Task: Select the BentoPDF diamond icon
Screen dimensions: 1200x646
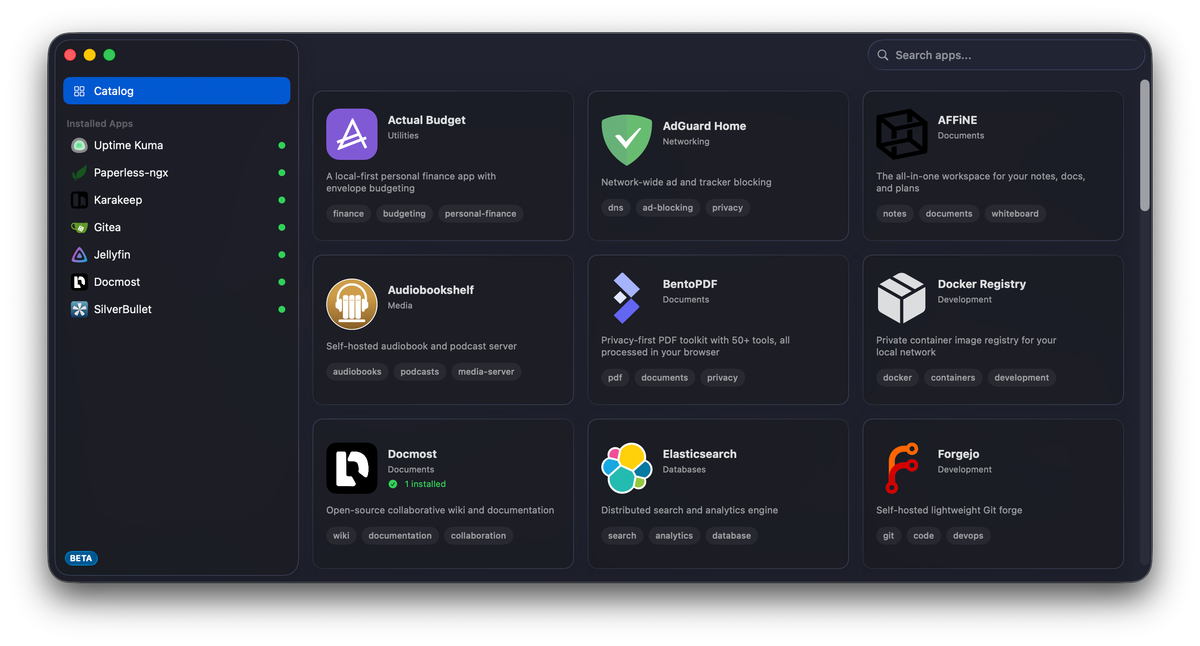Action: click(x=627, y=297)
